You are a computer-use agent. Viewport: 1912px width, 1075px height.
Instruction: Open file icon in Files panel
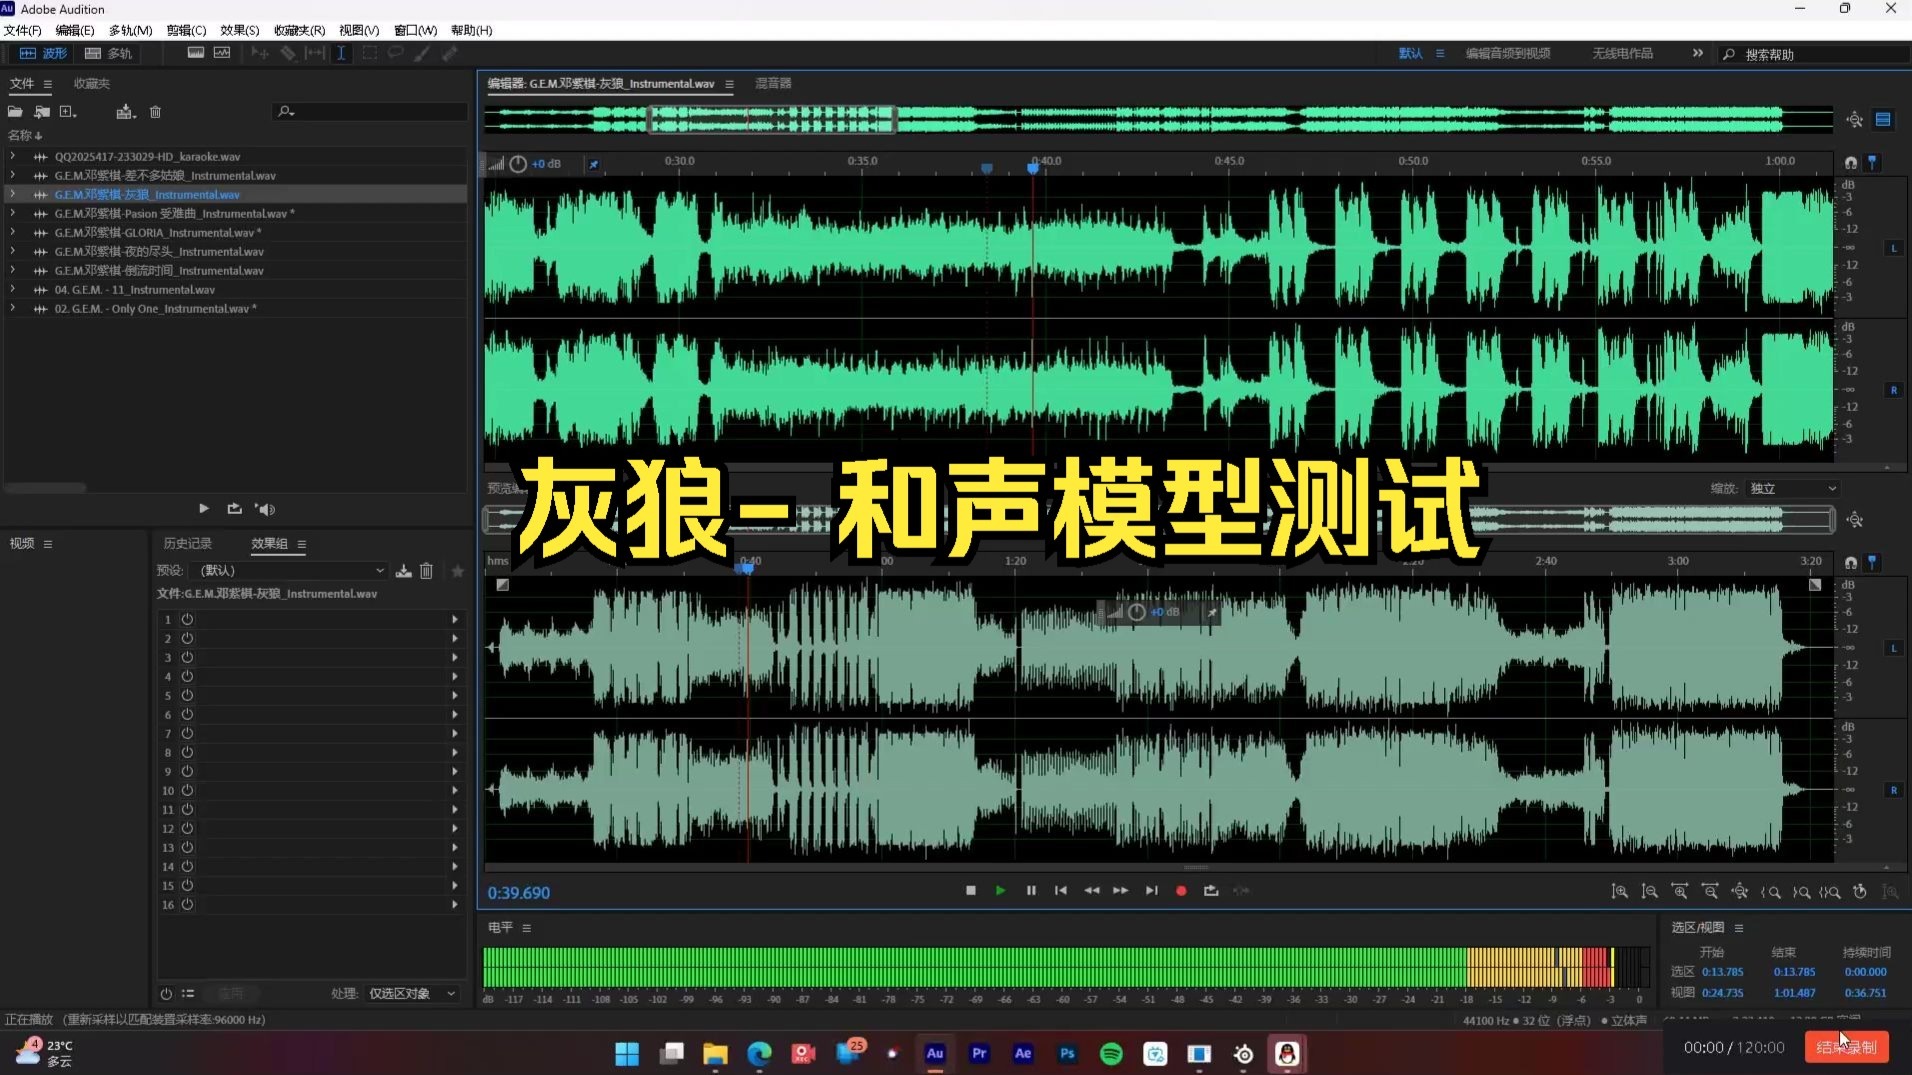(15, 112)
